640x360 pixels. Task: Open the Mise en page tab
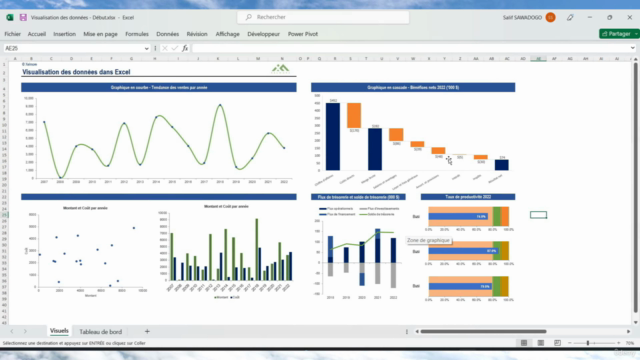coord(100,34)
